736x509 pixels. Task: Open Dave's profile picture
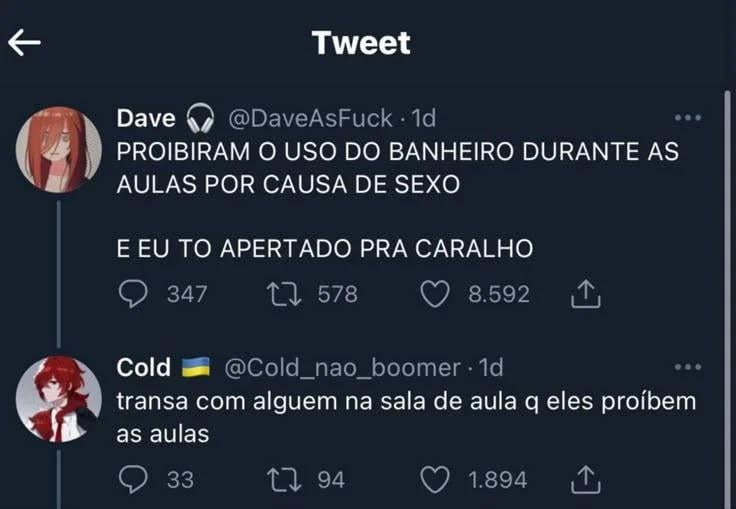pos(59,150)
